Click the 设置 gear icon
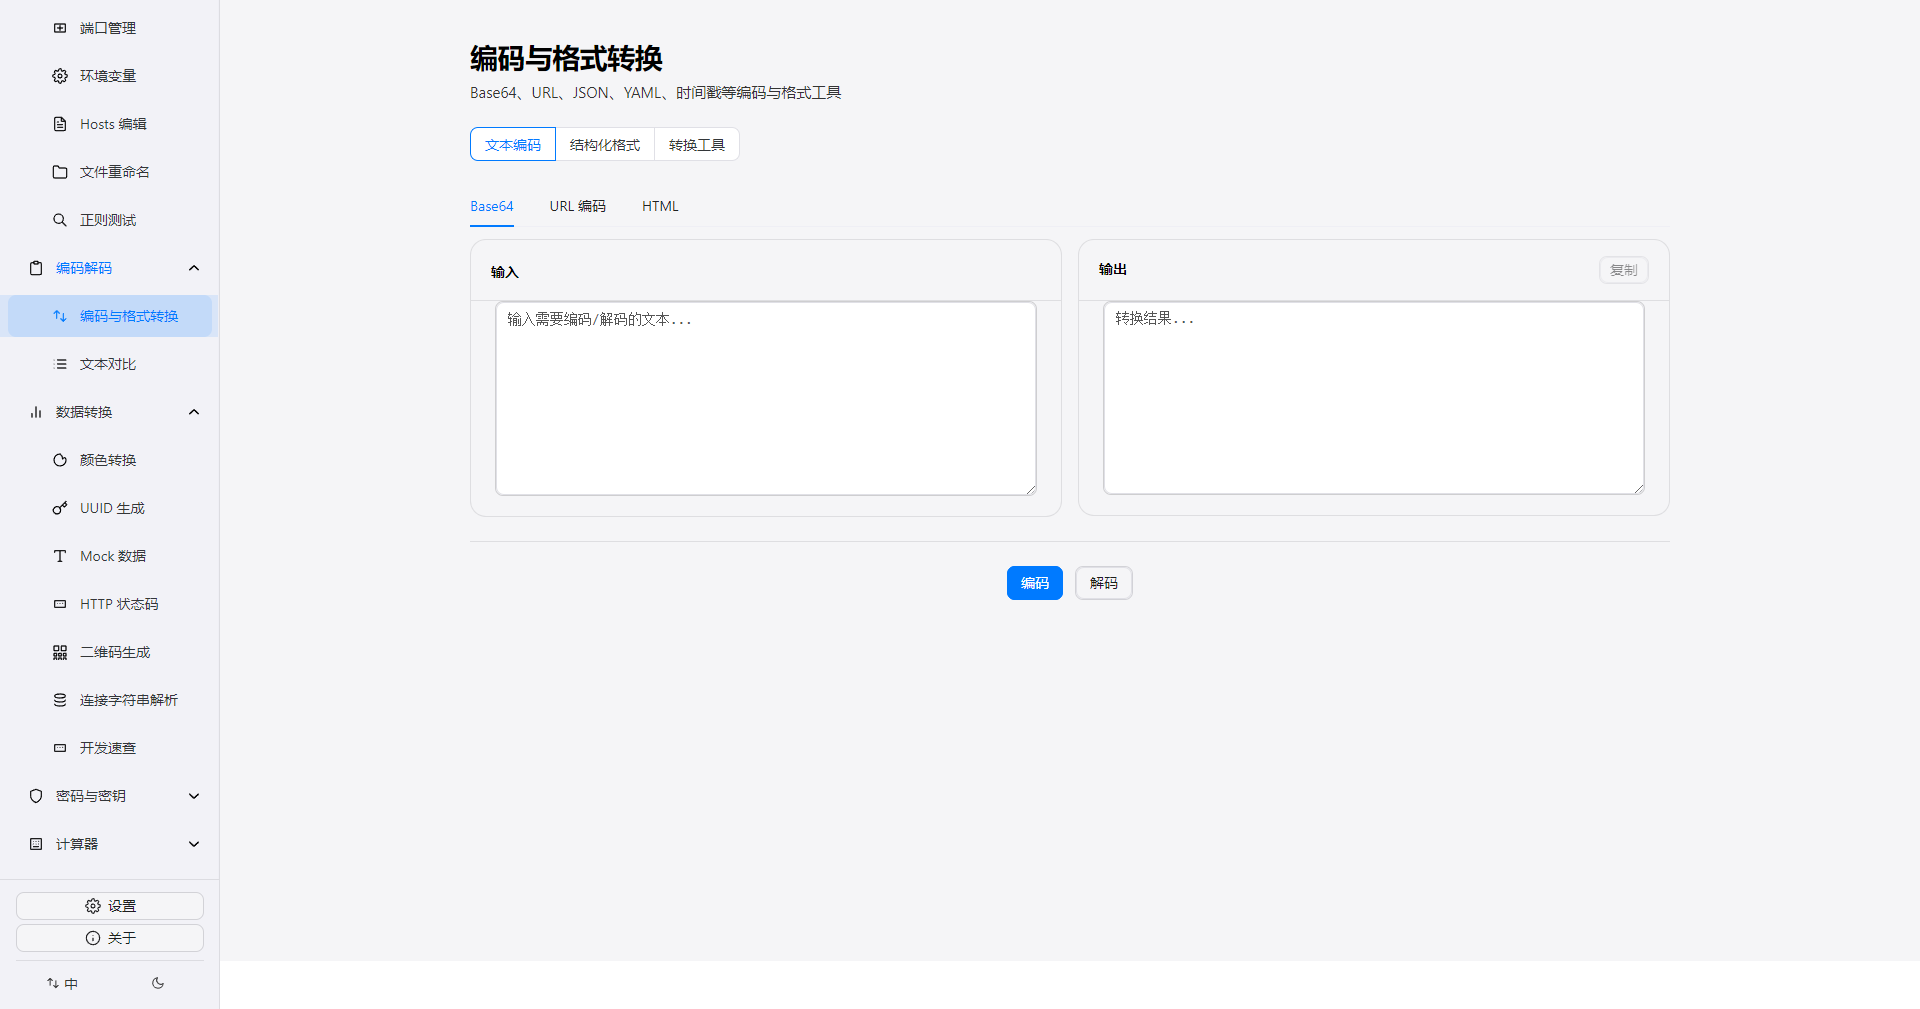Screen dimensions: 1920x1009 pyautogui.click(x=93, y=906)
